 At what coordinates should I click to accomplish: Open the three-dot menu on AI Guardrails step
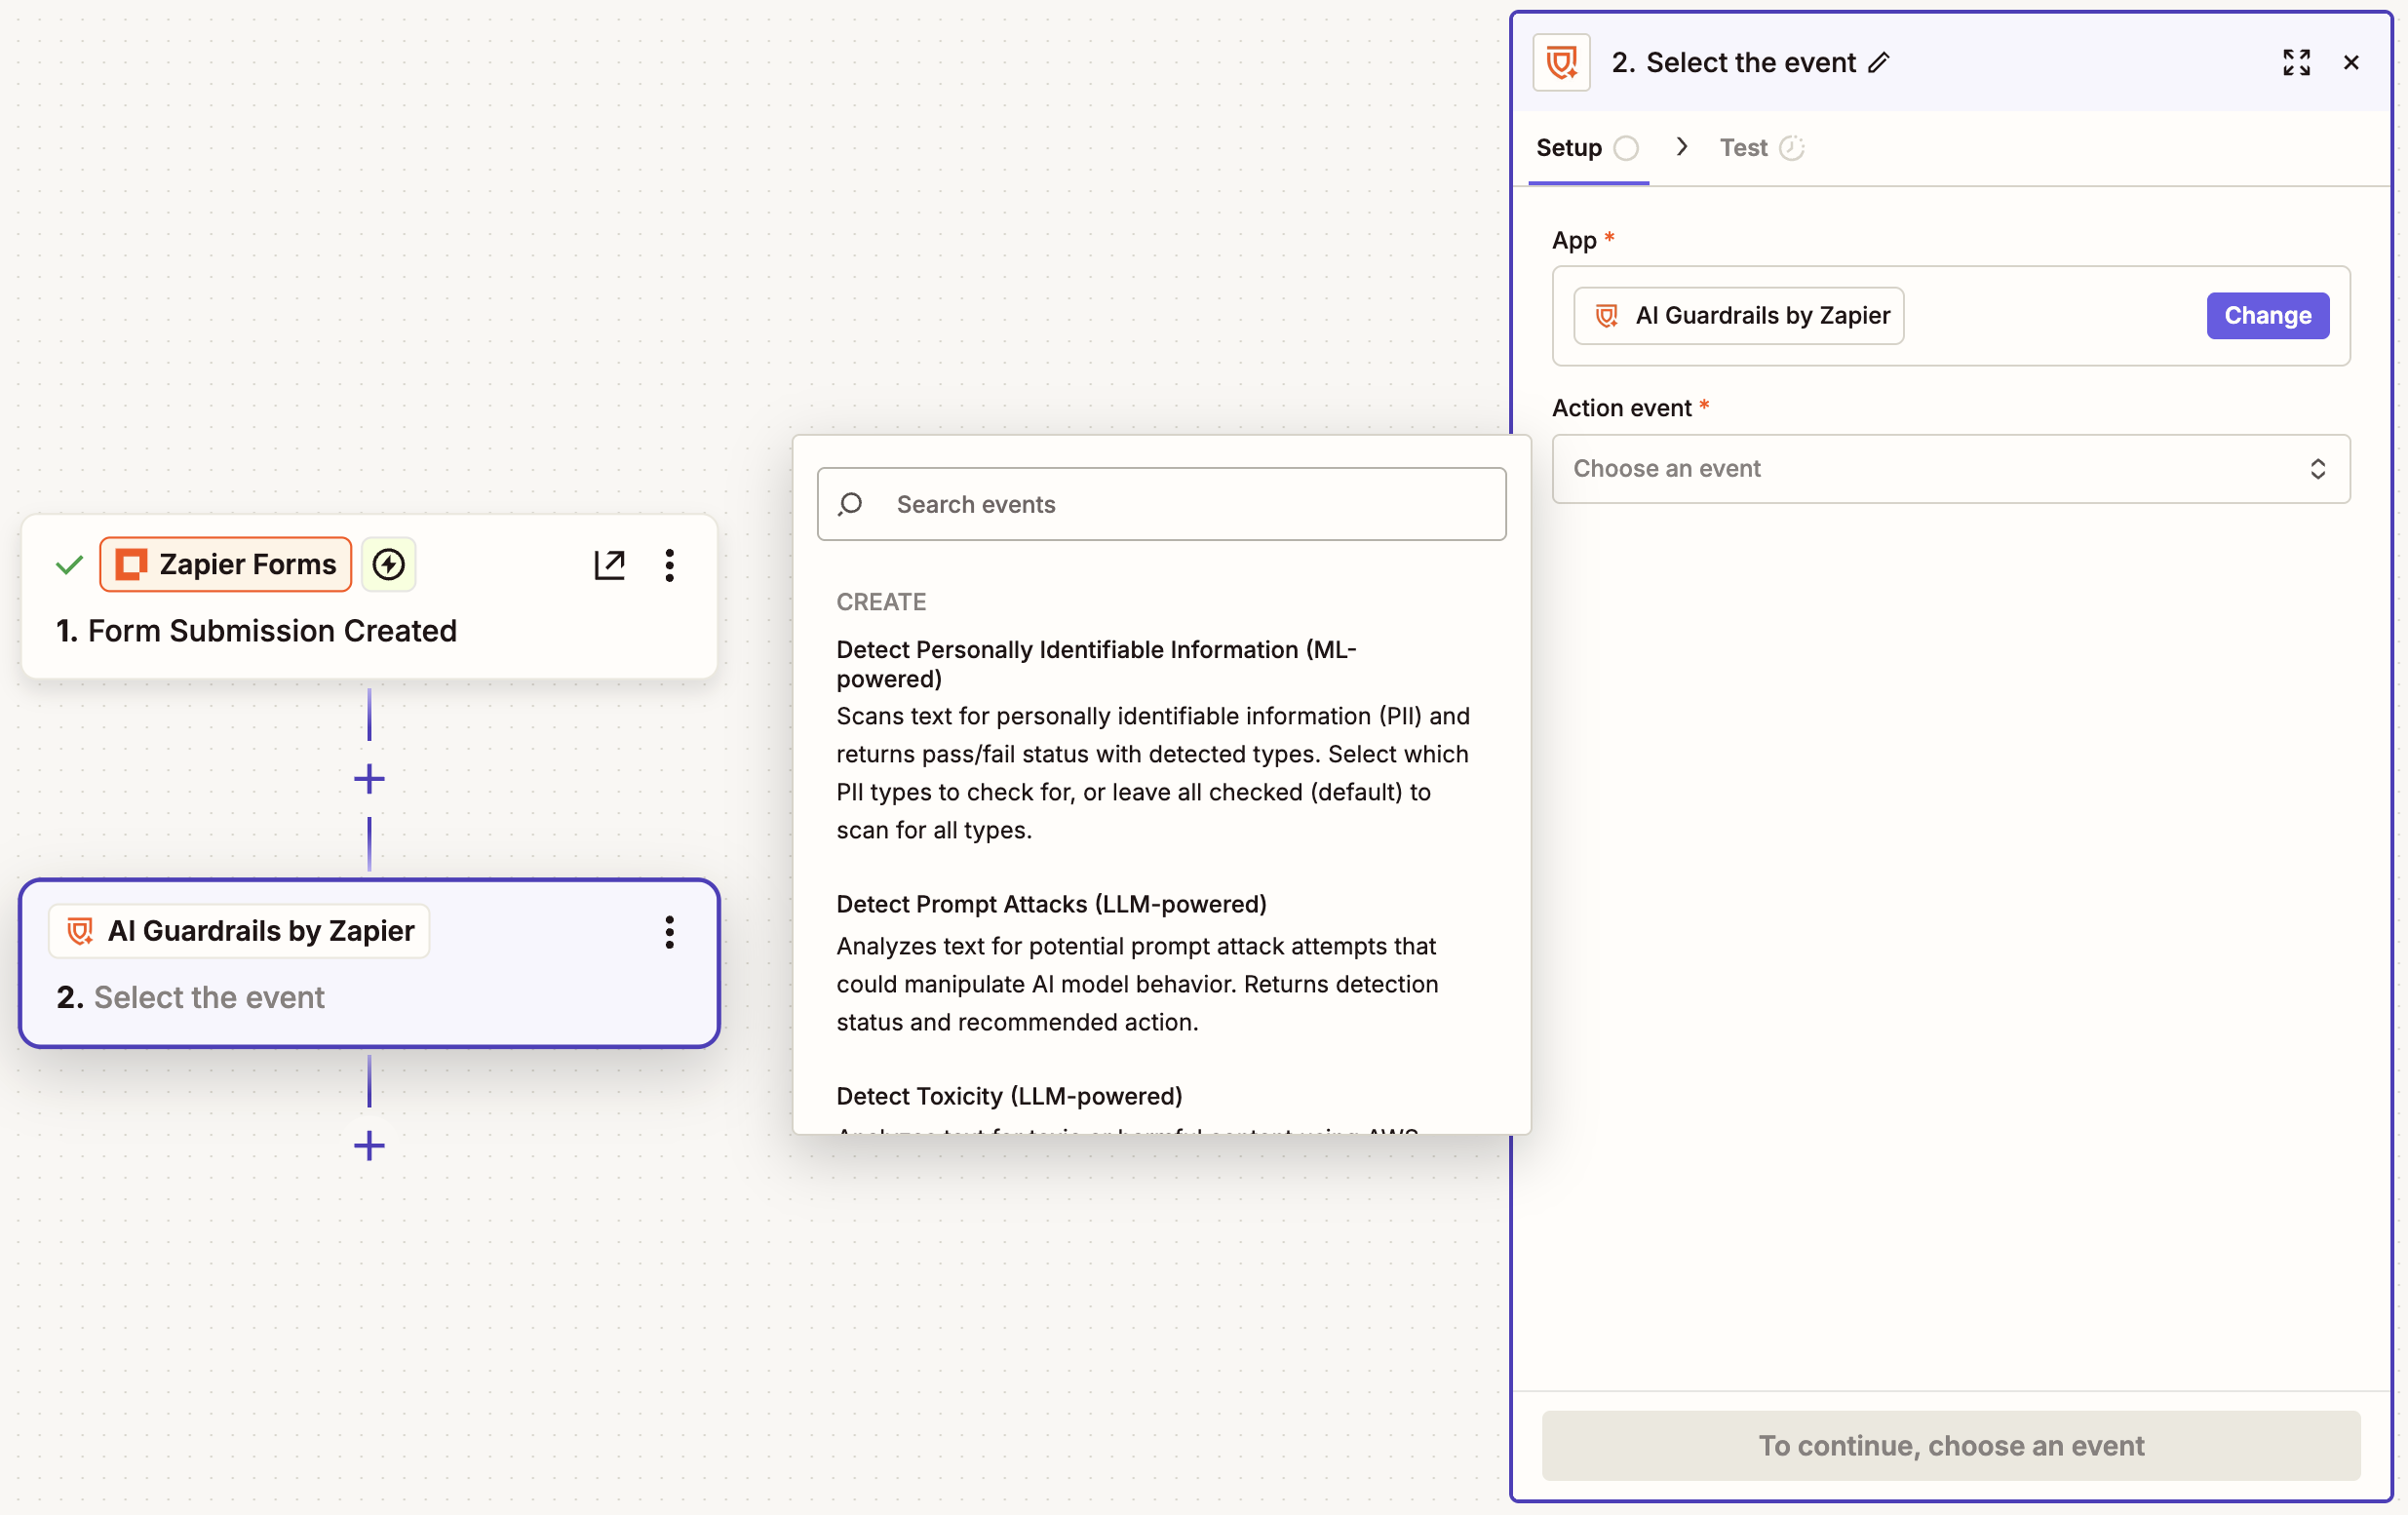tap(669, 933)
